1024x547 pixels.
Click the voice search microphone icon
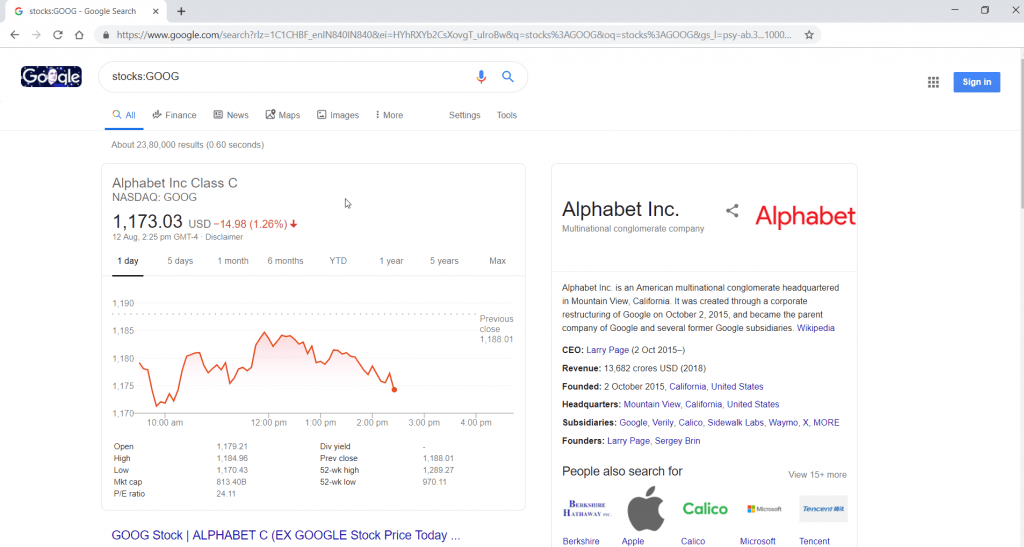point(481,77)
